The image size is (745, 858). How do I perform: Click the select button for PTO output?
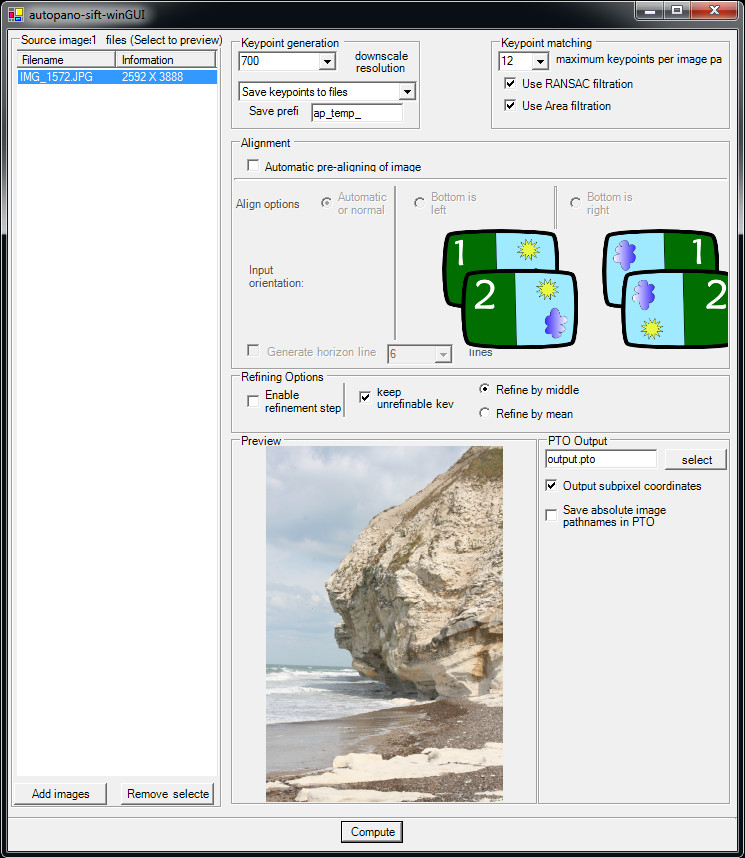coord(696,460)
